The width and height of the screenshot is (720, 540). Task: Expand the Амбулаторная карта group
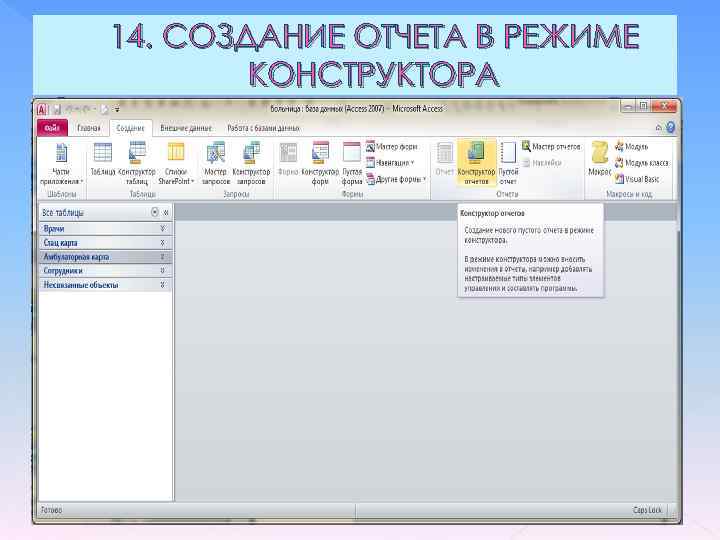coord(105,257)
